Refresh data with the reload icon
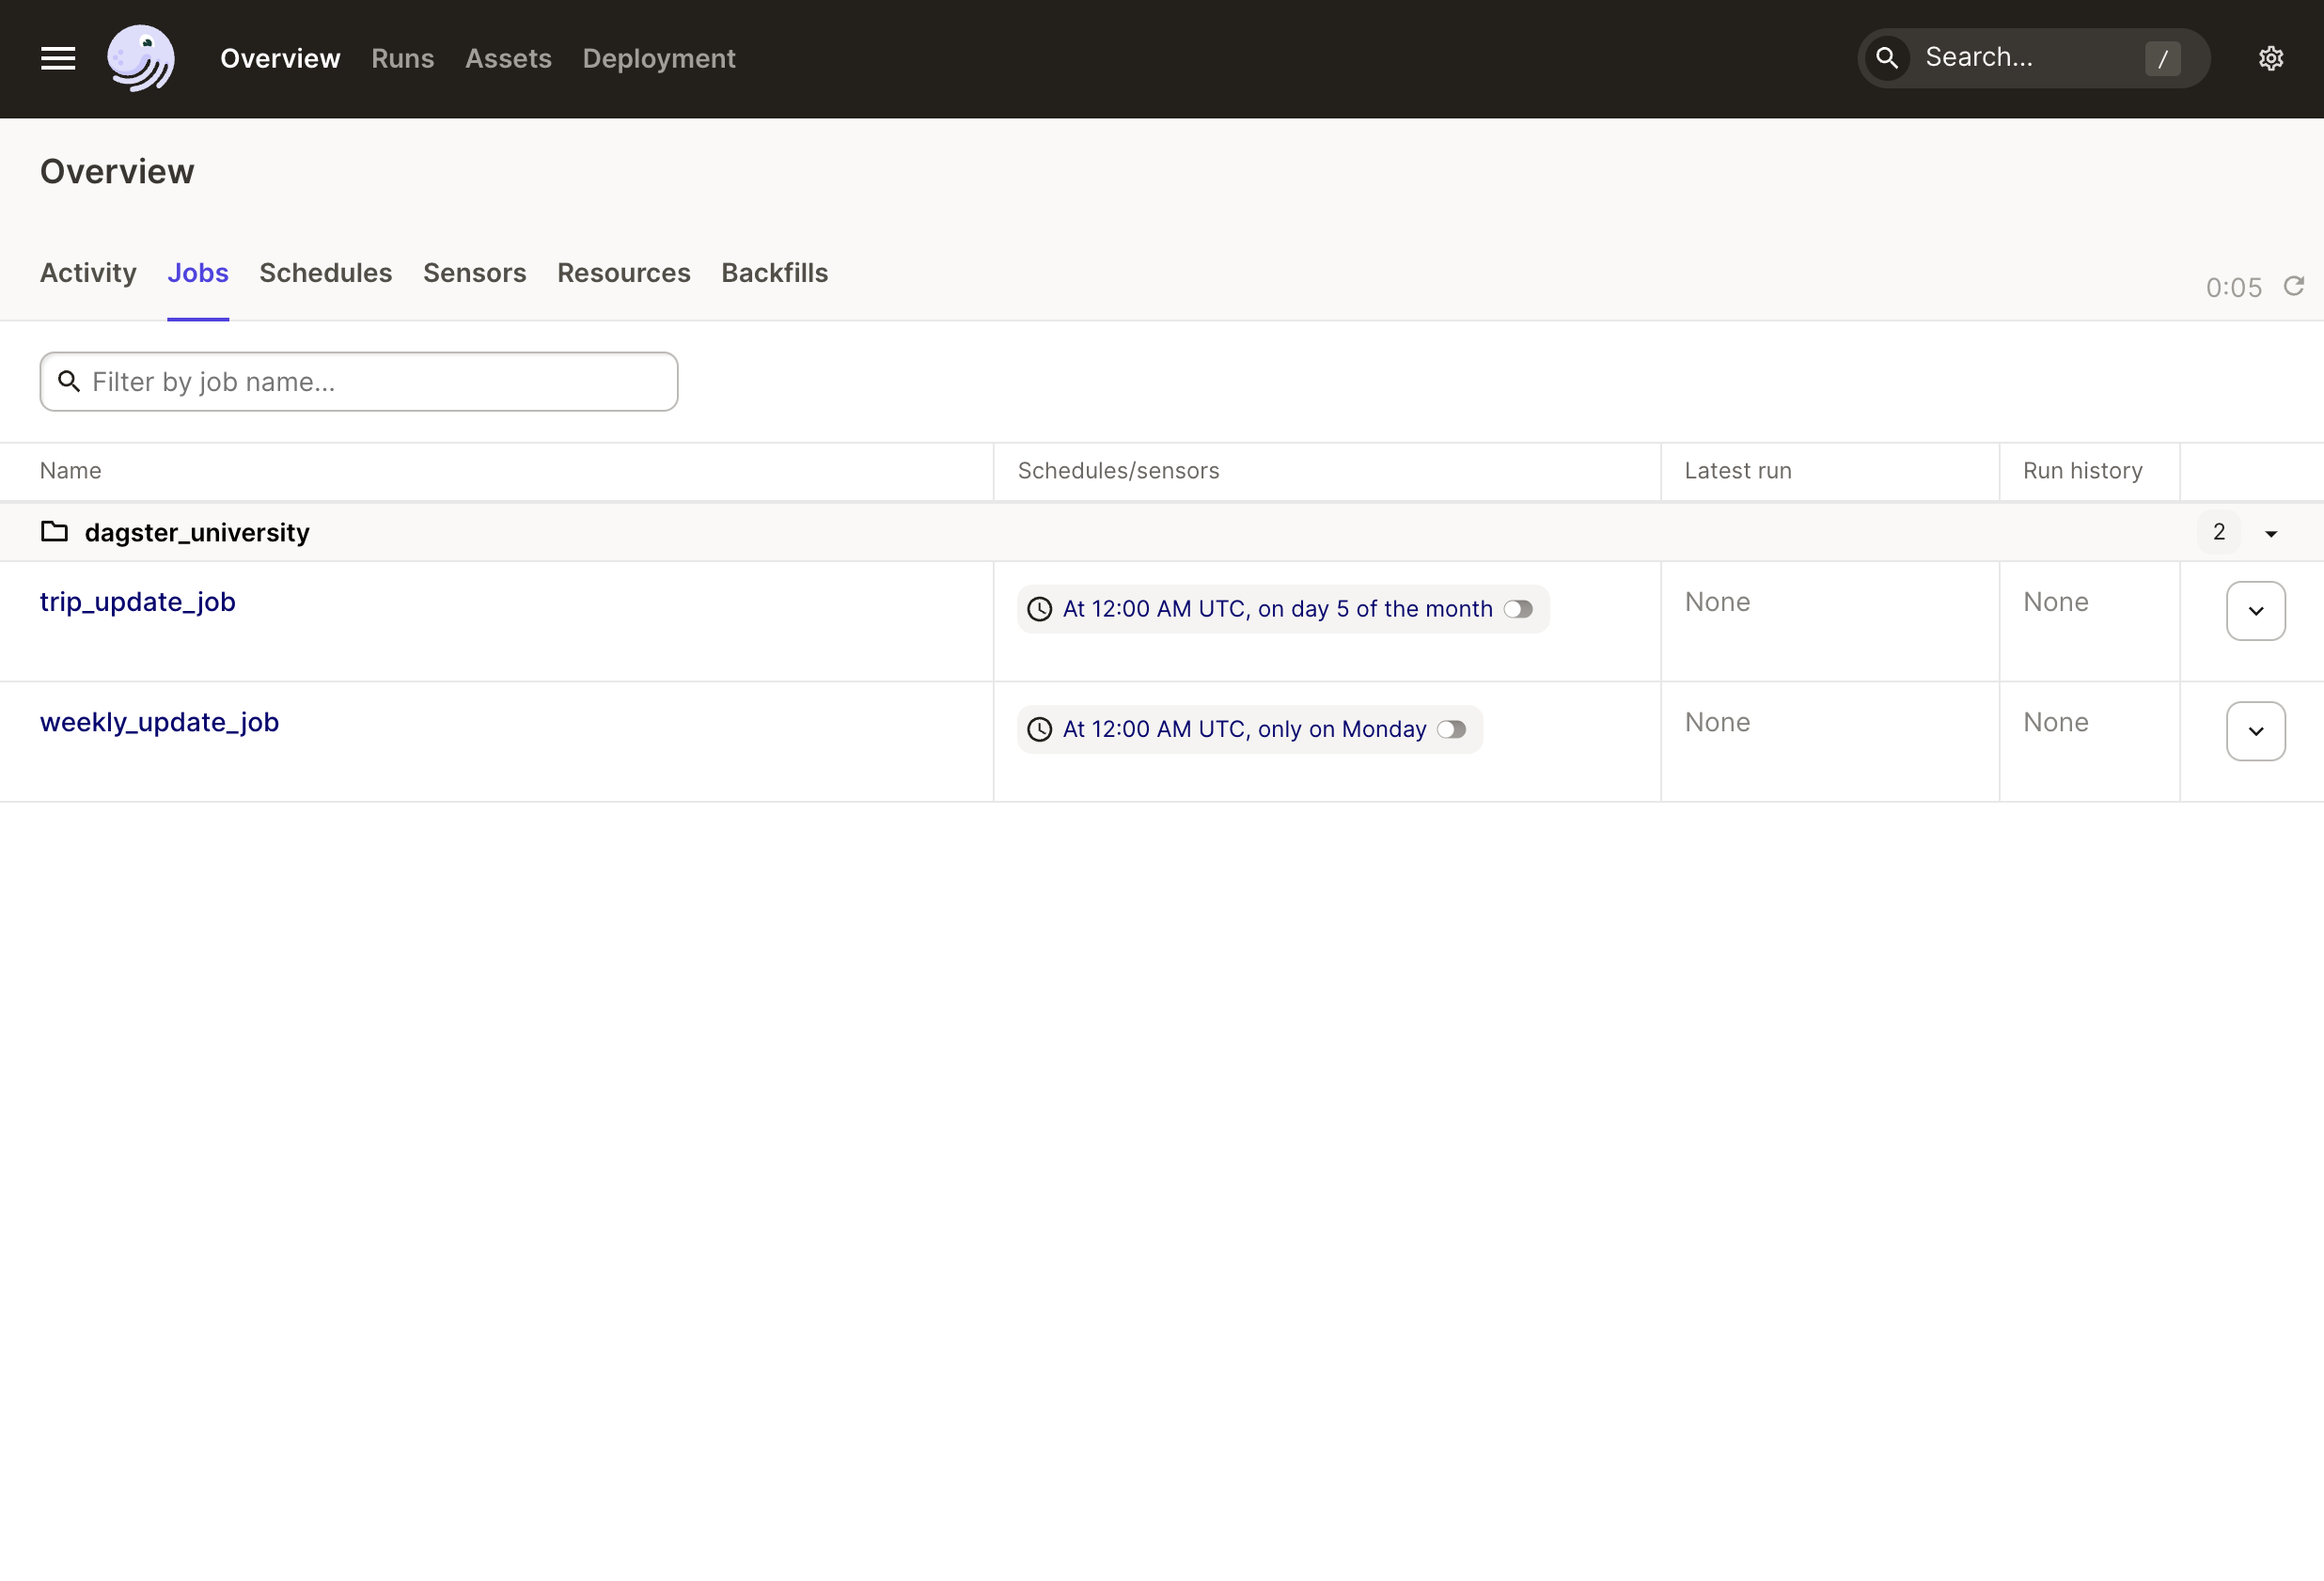The width and height of the screenshot is (2324, 1581). 2293,287
